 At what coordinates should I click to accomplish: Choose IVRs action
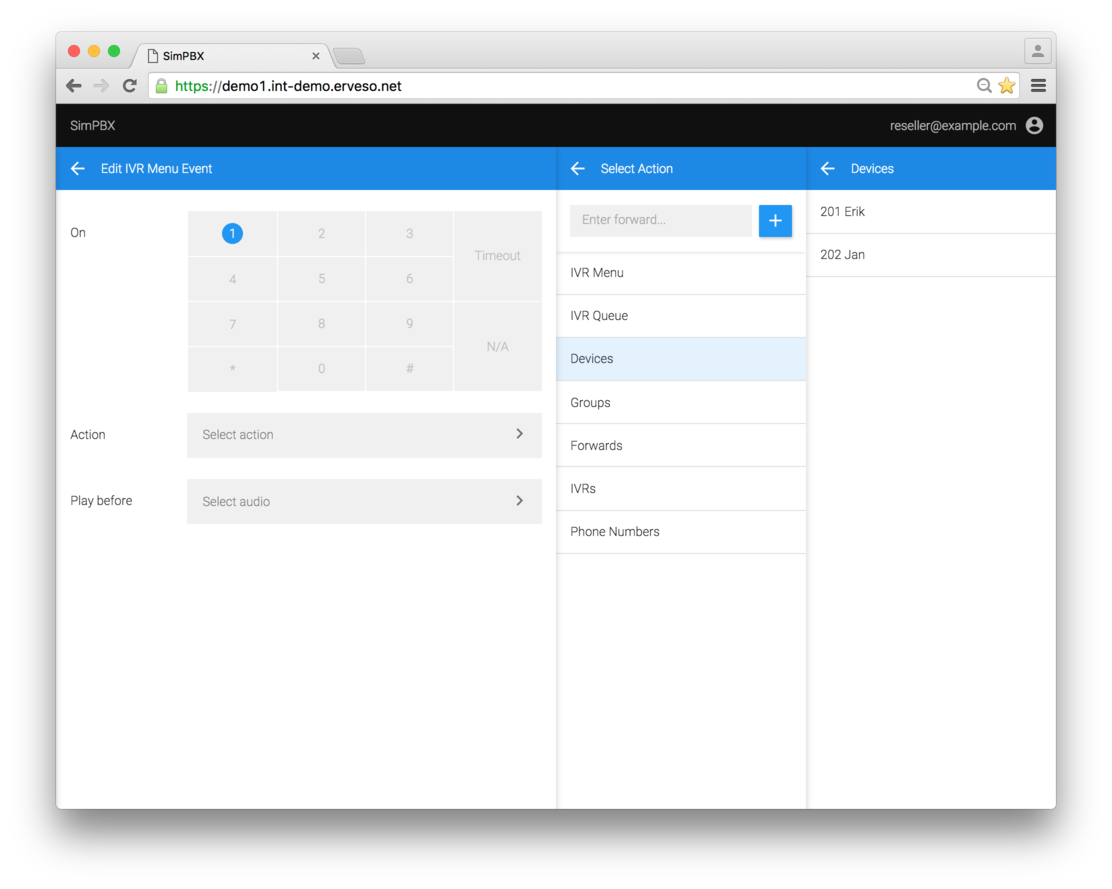(682, 489)
